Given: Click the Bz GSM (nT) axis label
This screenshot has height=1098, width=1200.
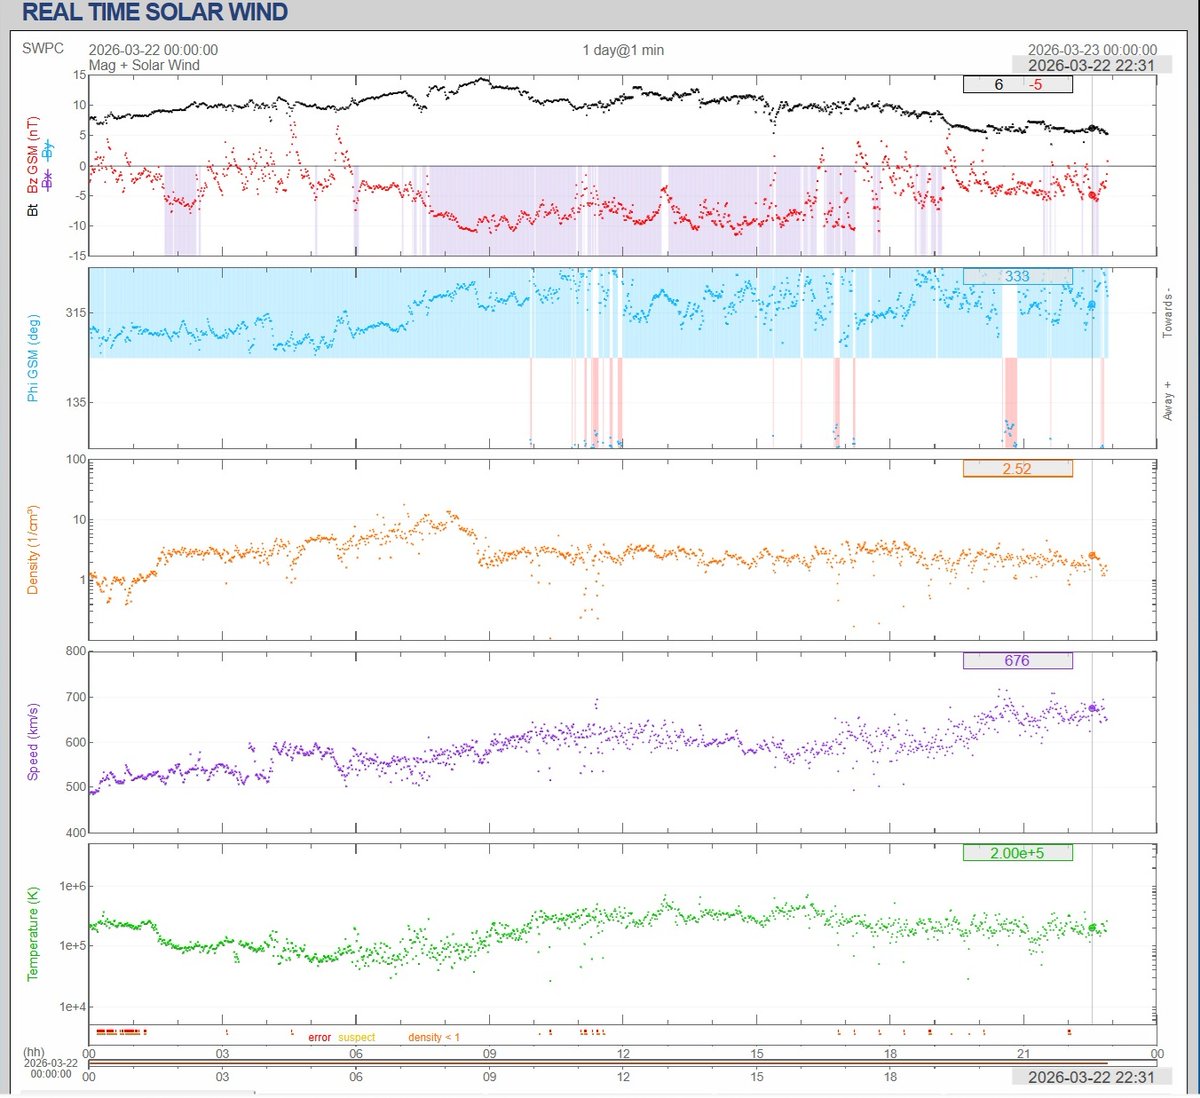Looking at the screenshot, I should pos(33,156).
